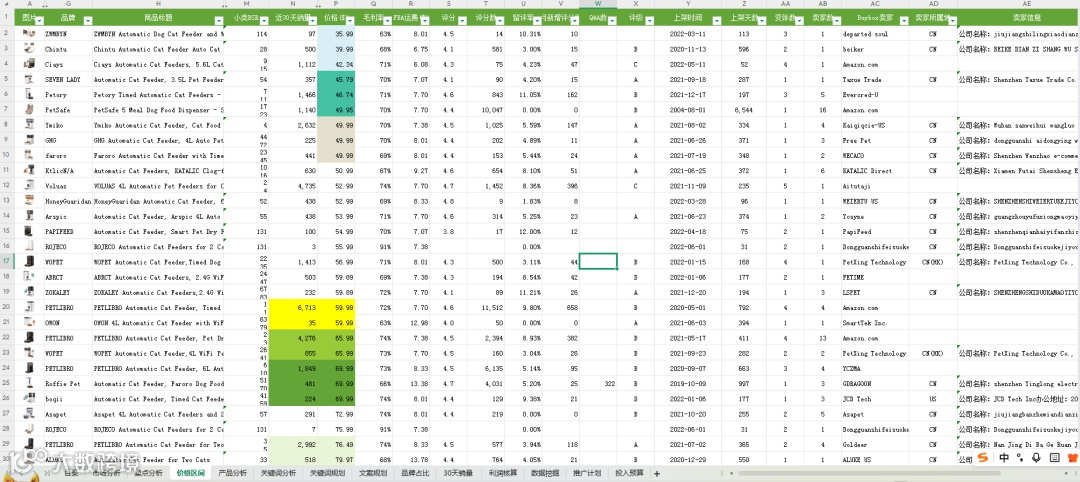Open the 上架天数 column filter dropdown
This screenshot has width=1080, height=482.
tap(760, 21)
